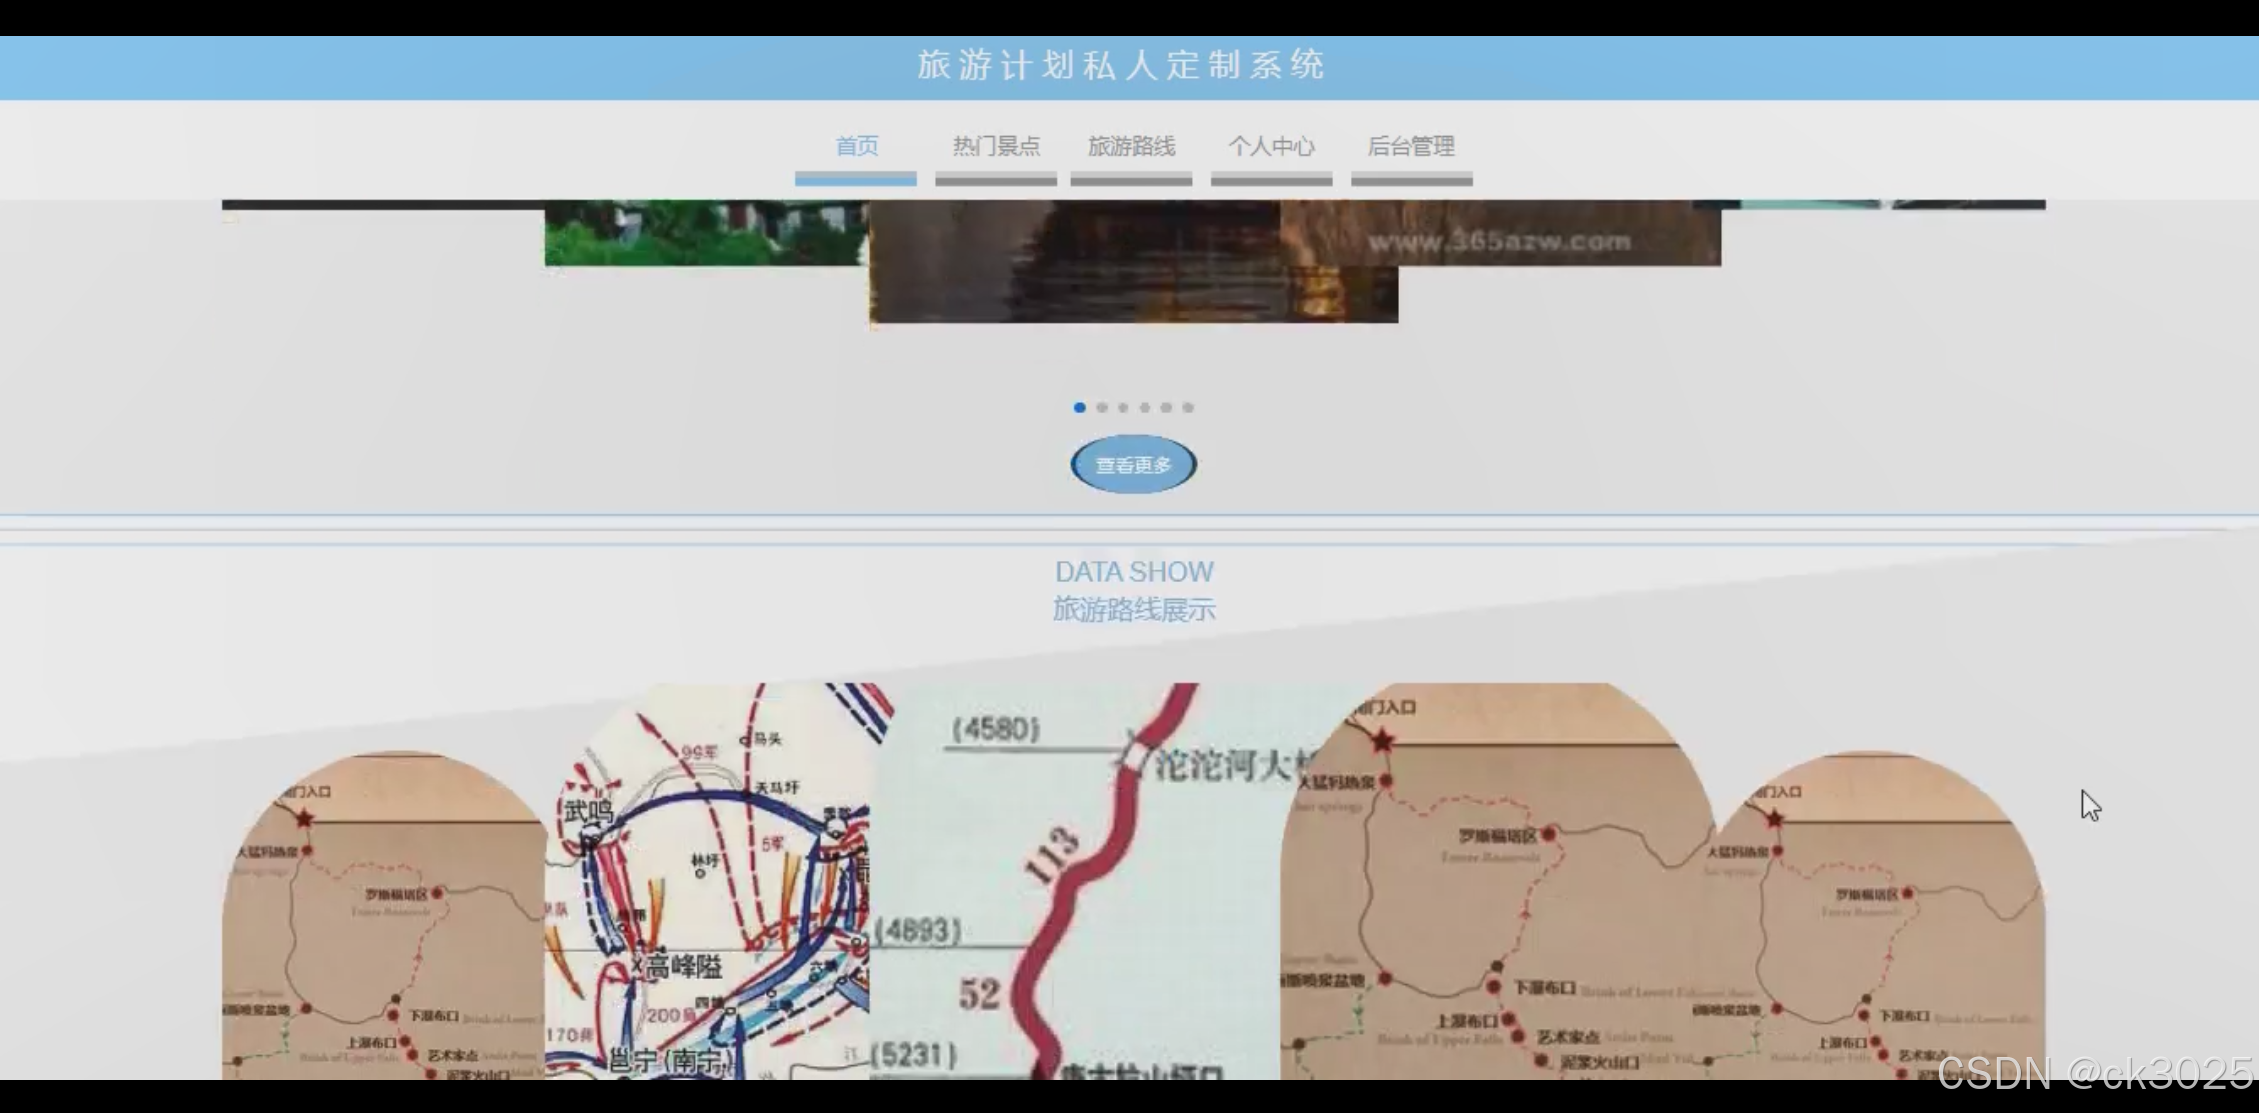This screenshot has width=2259, height=1113.
Task: Choose the fifth carousel dot
Action: coord(1166,408)
